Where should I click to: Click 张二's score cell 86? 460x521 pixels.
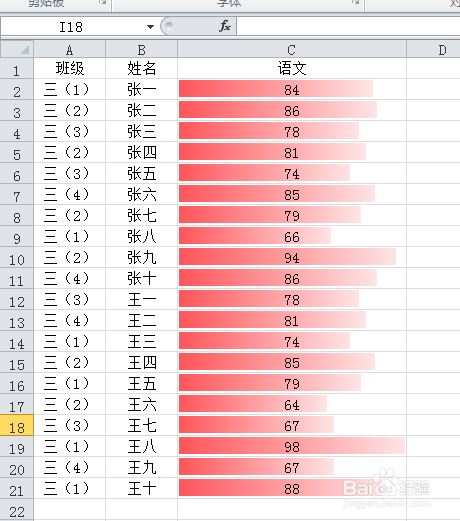pos(292,111)
